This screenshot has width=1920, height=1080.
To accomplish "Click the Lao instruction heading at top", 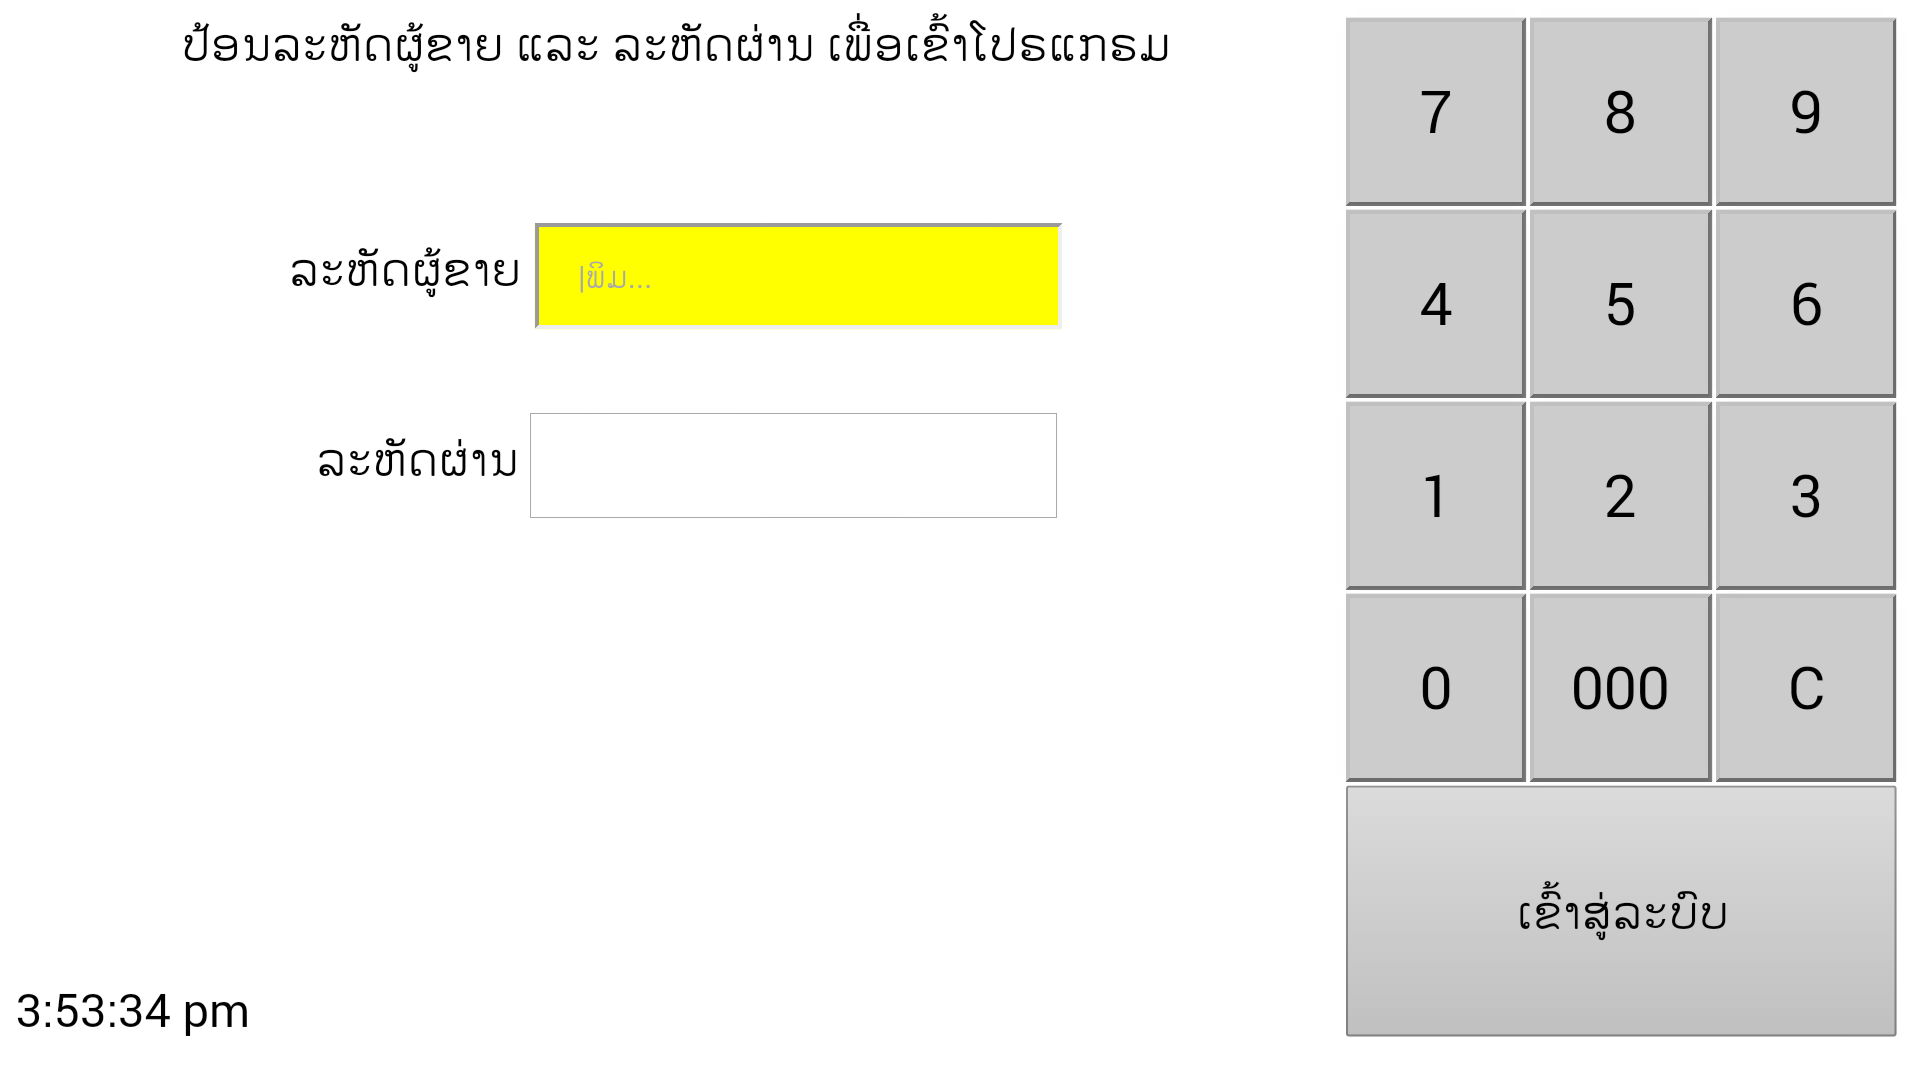I will pyautogui.click(x=676, y=46).
